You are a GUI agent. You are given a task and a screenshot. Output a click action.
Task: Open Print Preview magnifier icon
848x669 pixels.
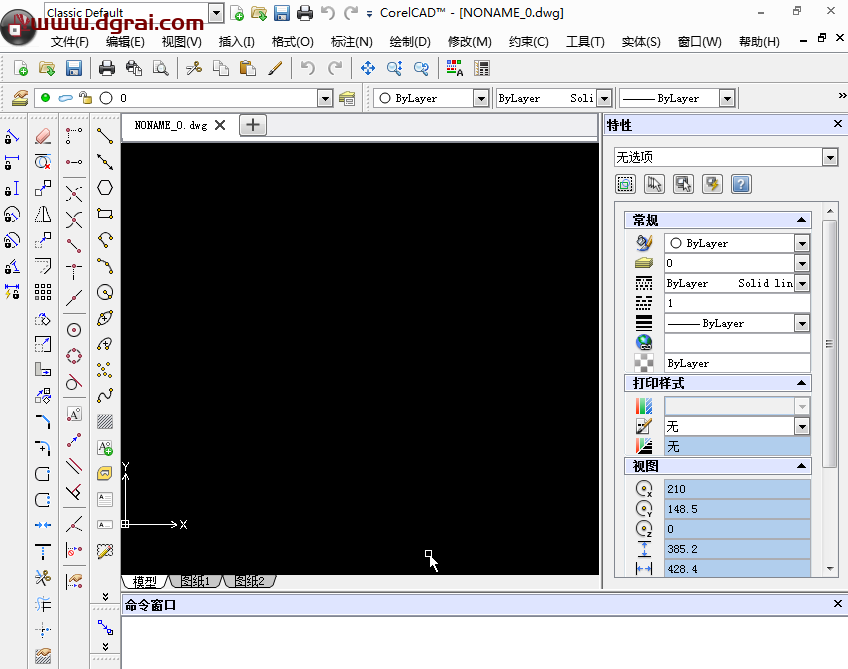[161, 68]
